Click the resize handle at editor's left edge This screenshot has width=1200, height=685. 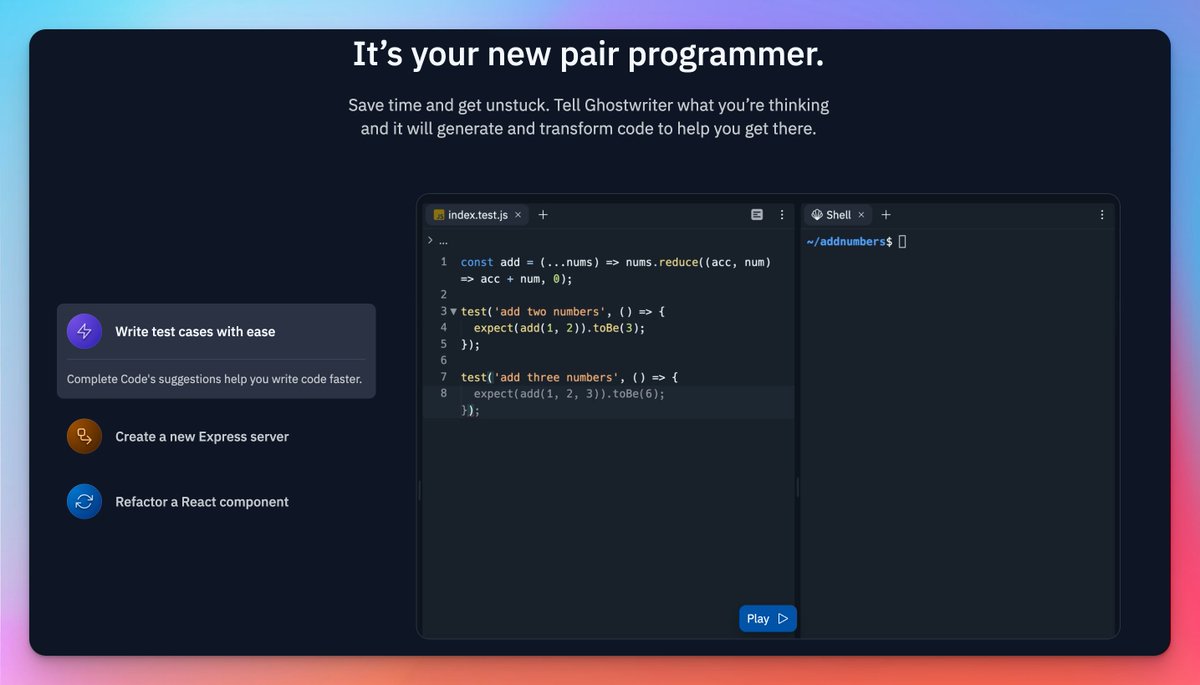(x=420, y=490)
